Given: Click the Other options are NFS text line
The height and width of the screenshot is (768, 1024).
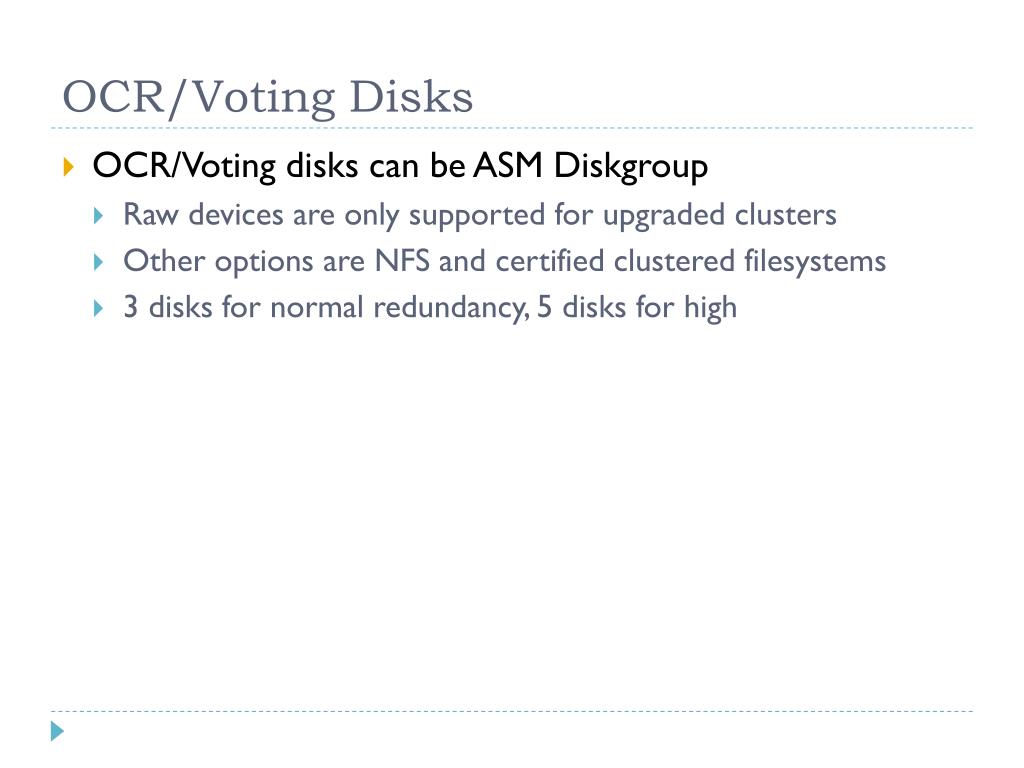Looking at the screenshot, I should (505, 262).
